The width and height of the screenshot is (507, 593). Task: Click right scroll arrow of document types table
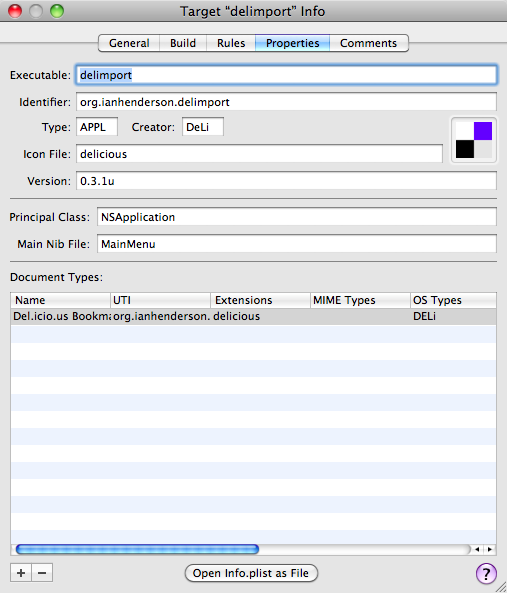pyautogui.click(x=490, y=549)
